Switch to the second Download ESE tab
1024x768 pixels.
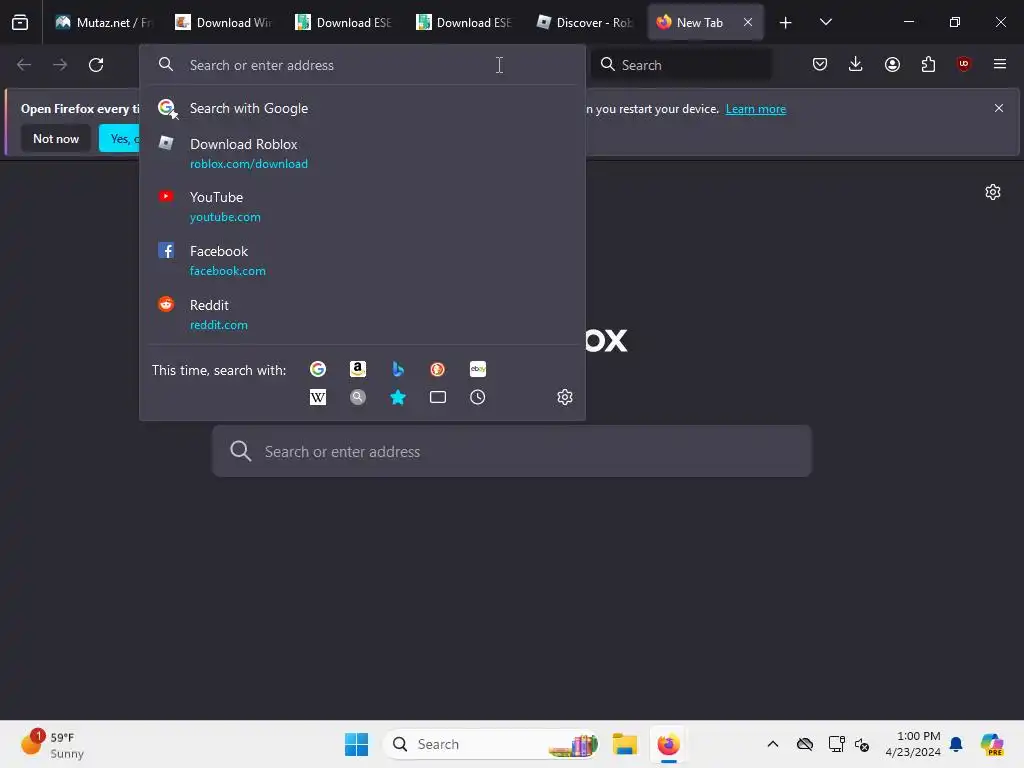tap(463, 23)
